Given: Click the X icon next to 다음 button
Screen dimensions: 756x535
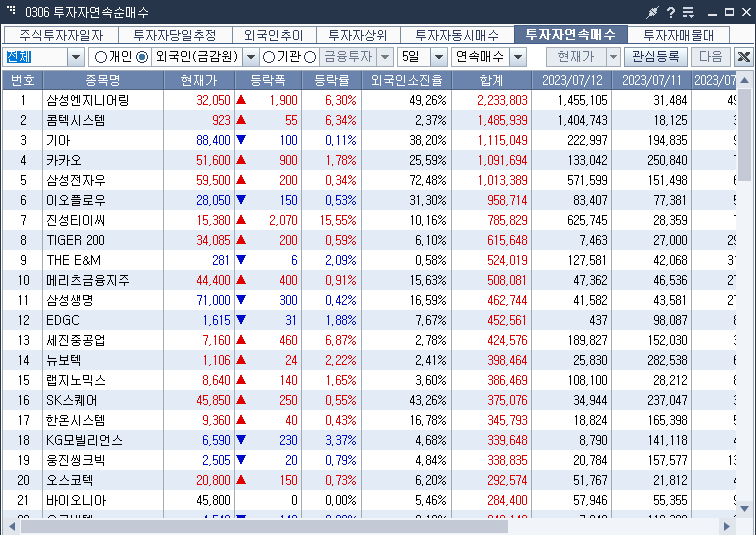Looking at the screenshot, I should coord(743,57).
